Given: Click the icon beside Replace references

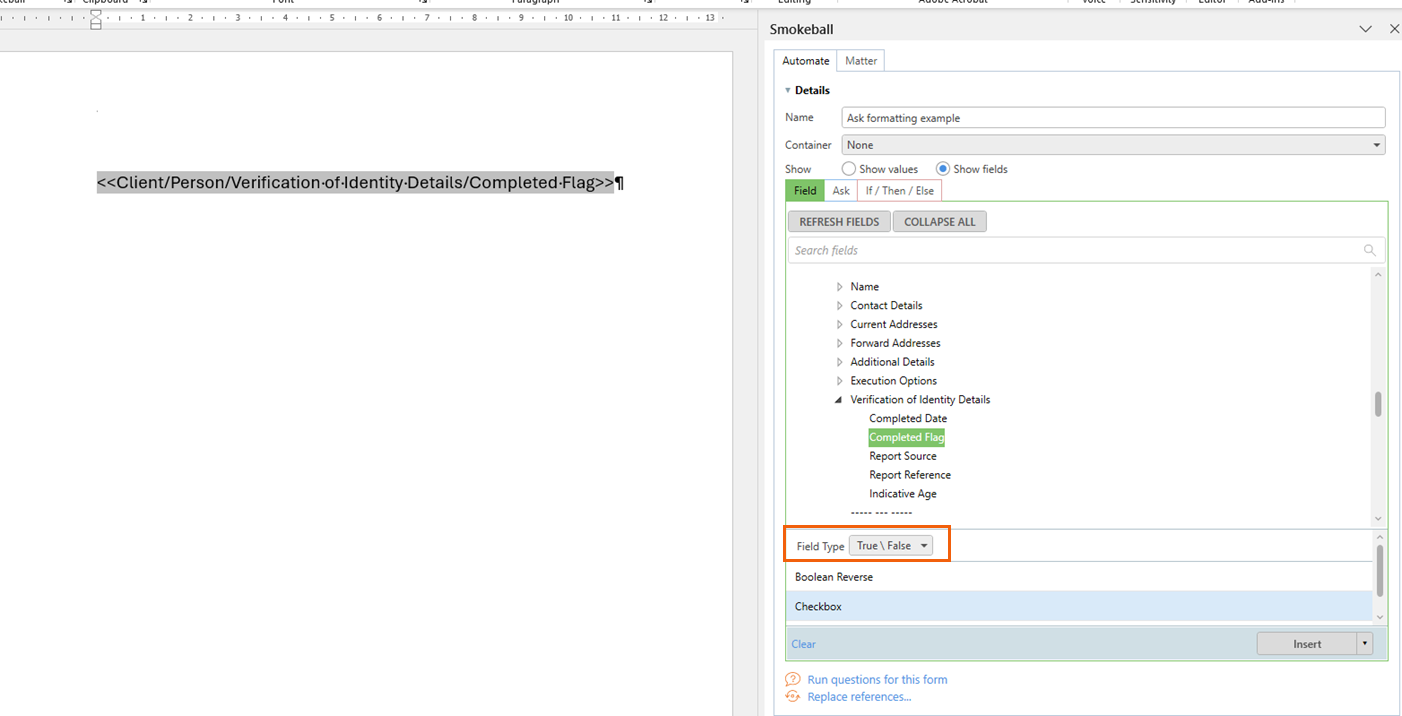Looking at the screenshot, I should tap(793, 697).
